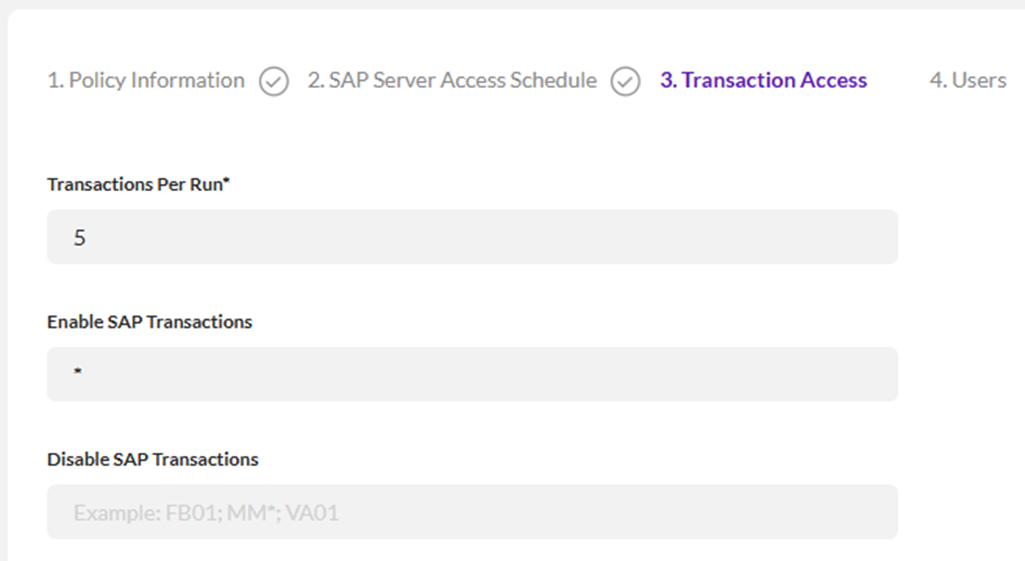Click the Enable SAP Transactions label
Screen dimensions: 1025x561
coord(149,322)
